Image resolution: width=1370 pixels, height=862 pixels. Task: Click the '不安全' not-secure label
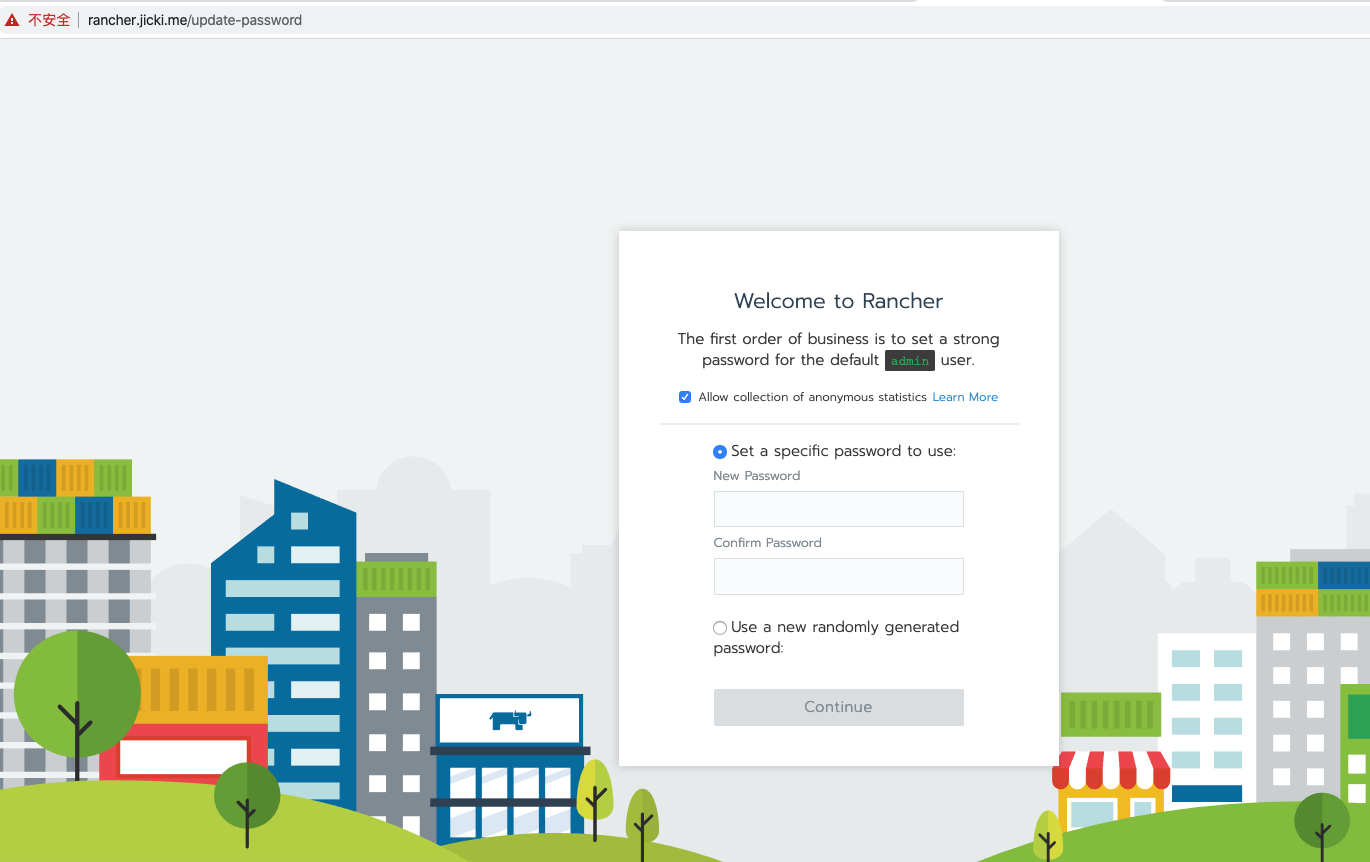point(49,20)
